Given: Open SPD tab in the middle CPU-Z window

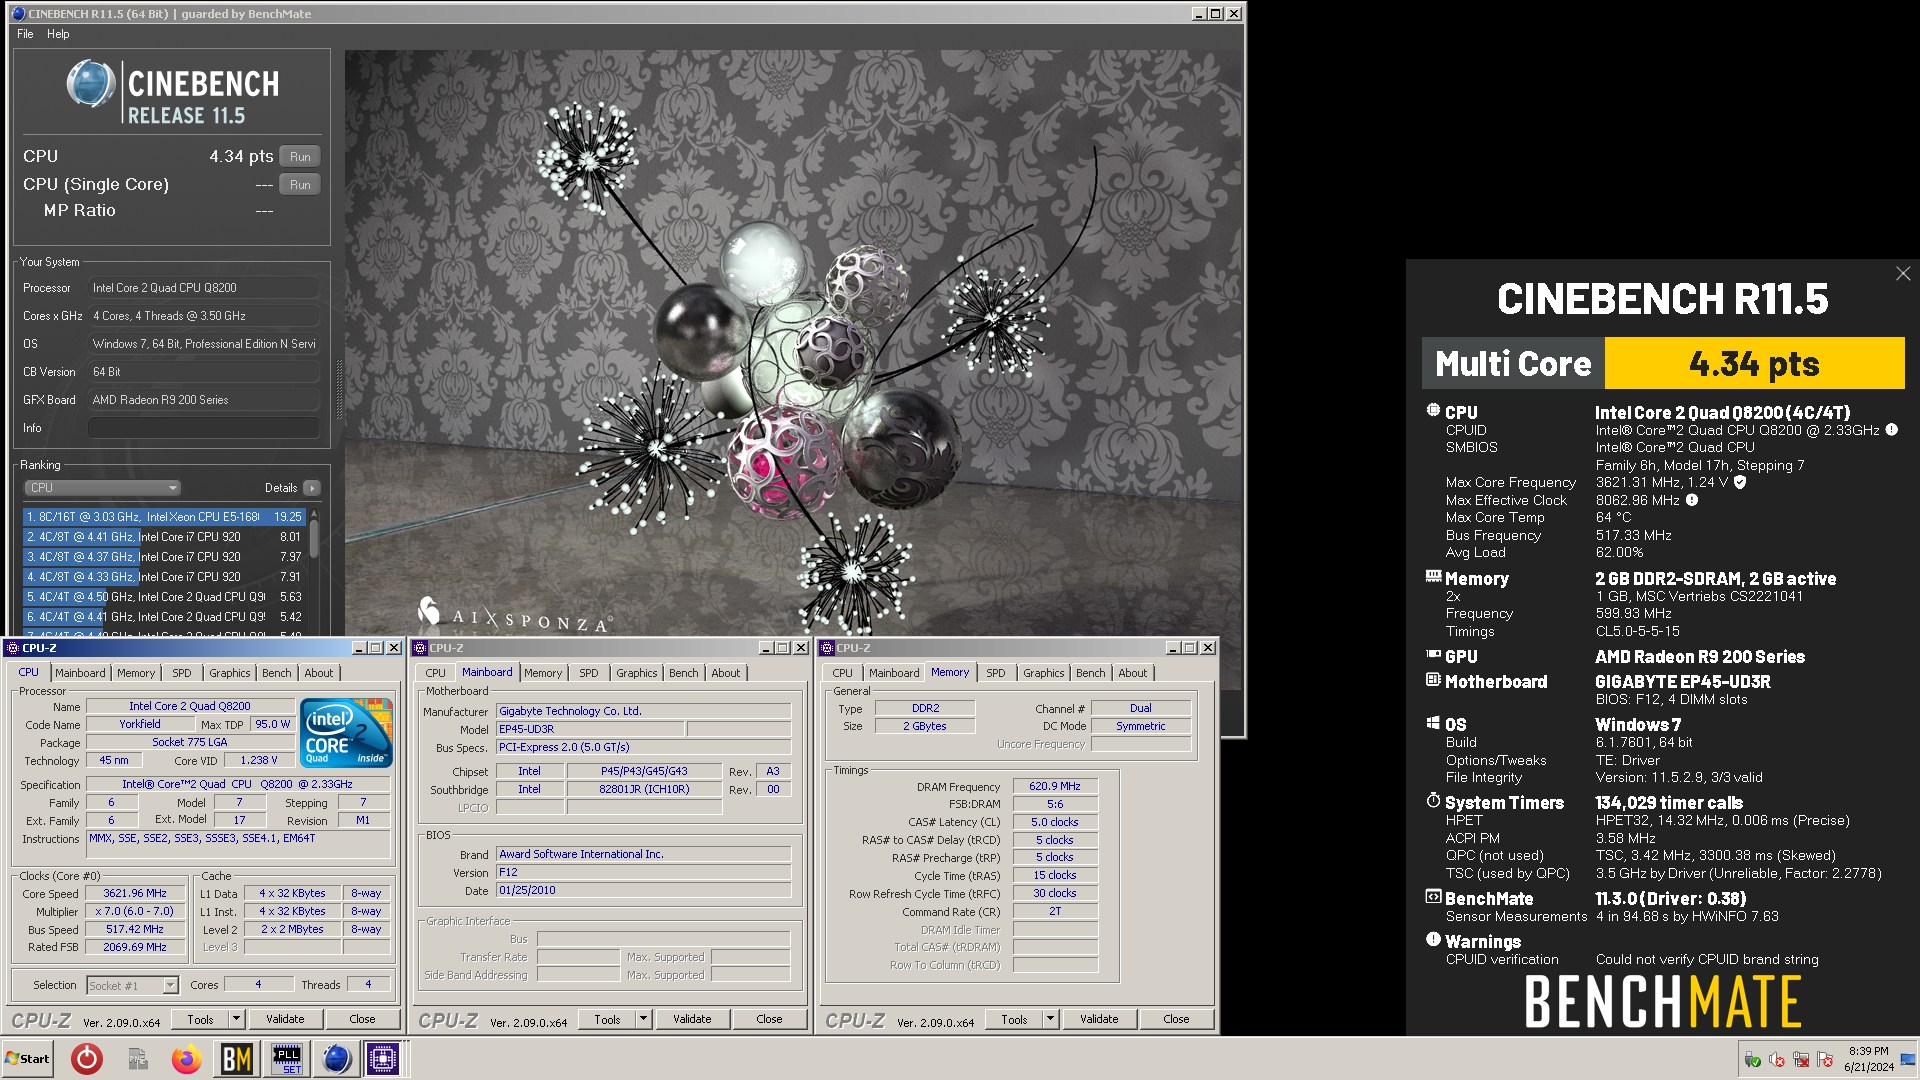Looking at the screenshot, I should (x=589, y=673).
